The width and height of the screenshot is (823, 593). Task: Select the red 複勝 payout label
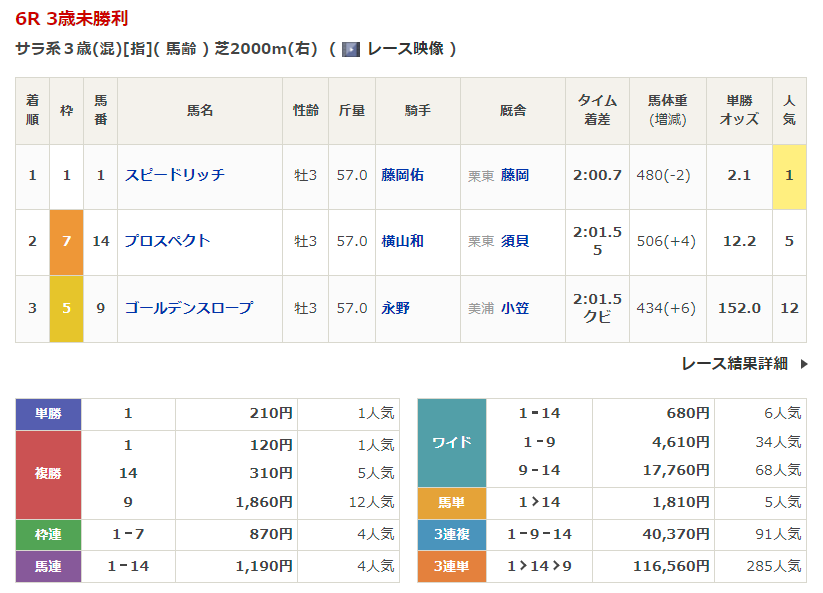[x=48, y=473]
